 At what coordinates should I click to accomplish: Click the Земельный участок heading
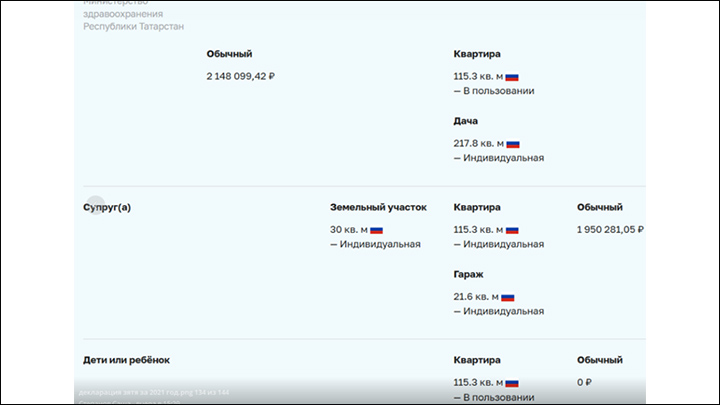pyautogui.click(x=378, y=208)
